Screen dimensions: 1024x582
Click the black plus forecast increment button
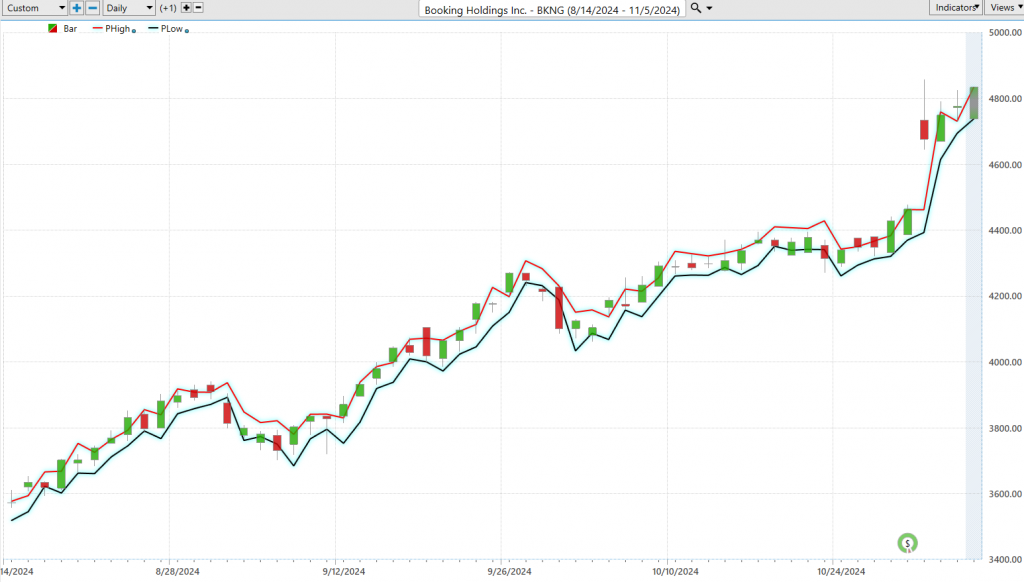click(185, 8)
